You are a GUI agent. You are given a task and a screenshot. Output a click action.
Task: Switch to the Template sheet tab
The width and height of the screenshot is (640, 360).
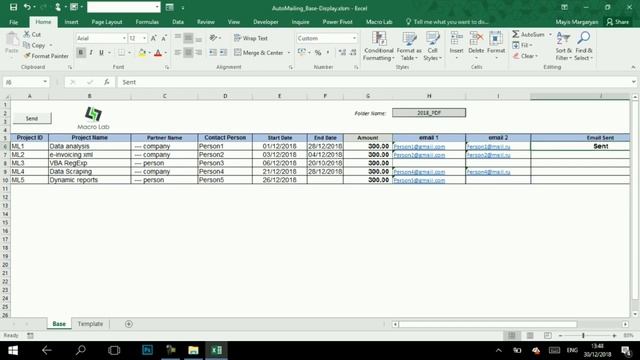[90, 324]
